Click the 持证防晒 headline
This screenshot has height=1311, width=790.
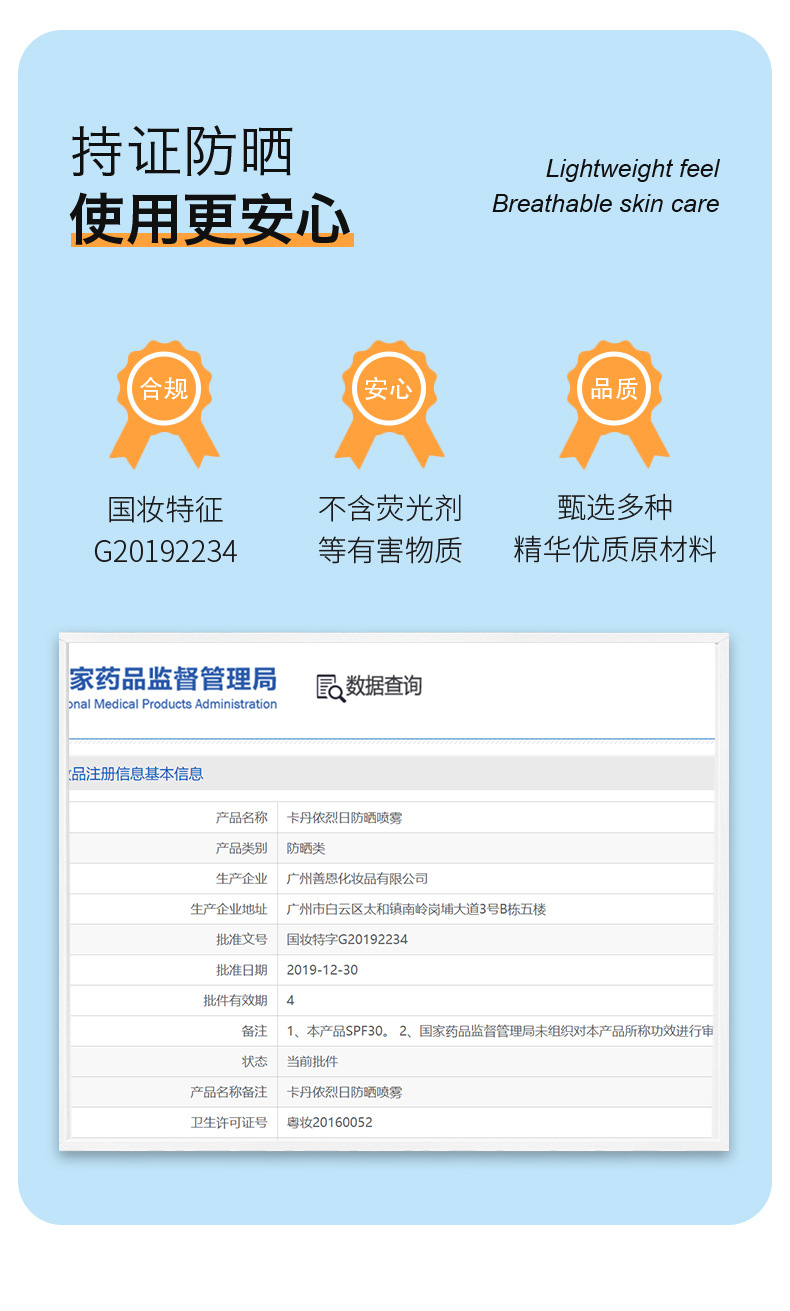click(182, 153)
